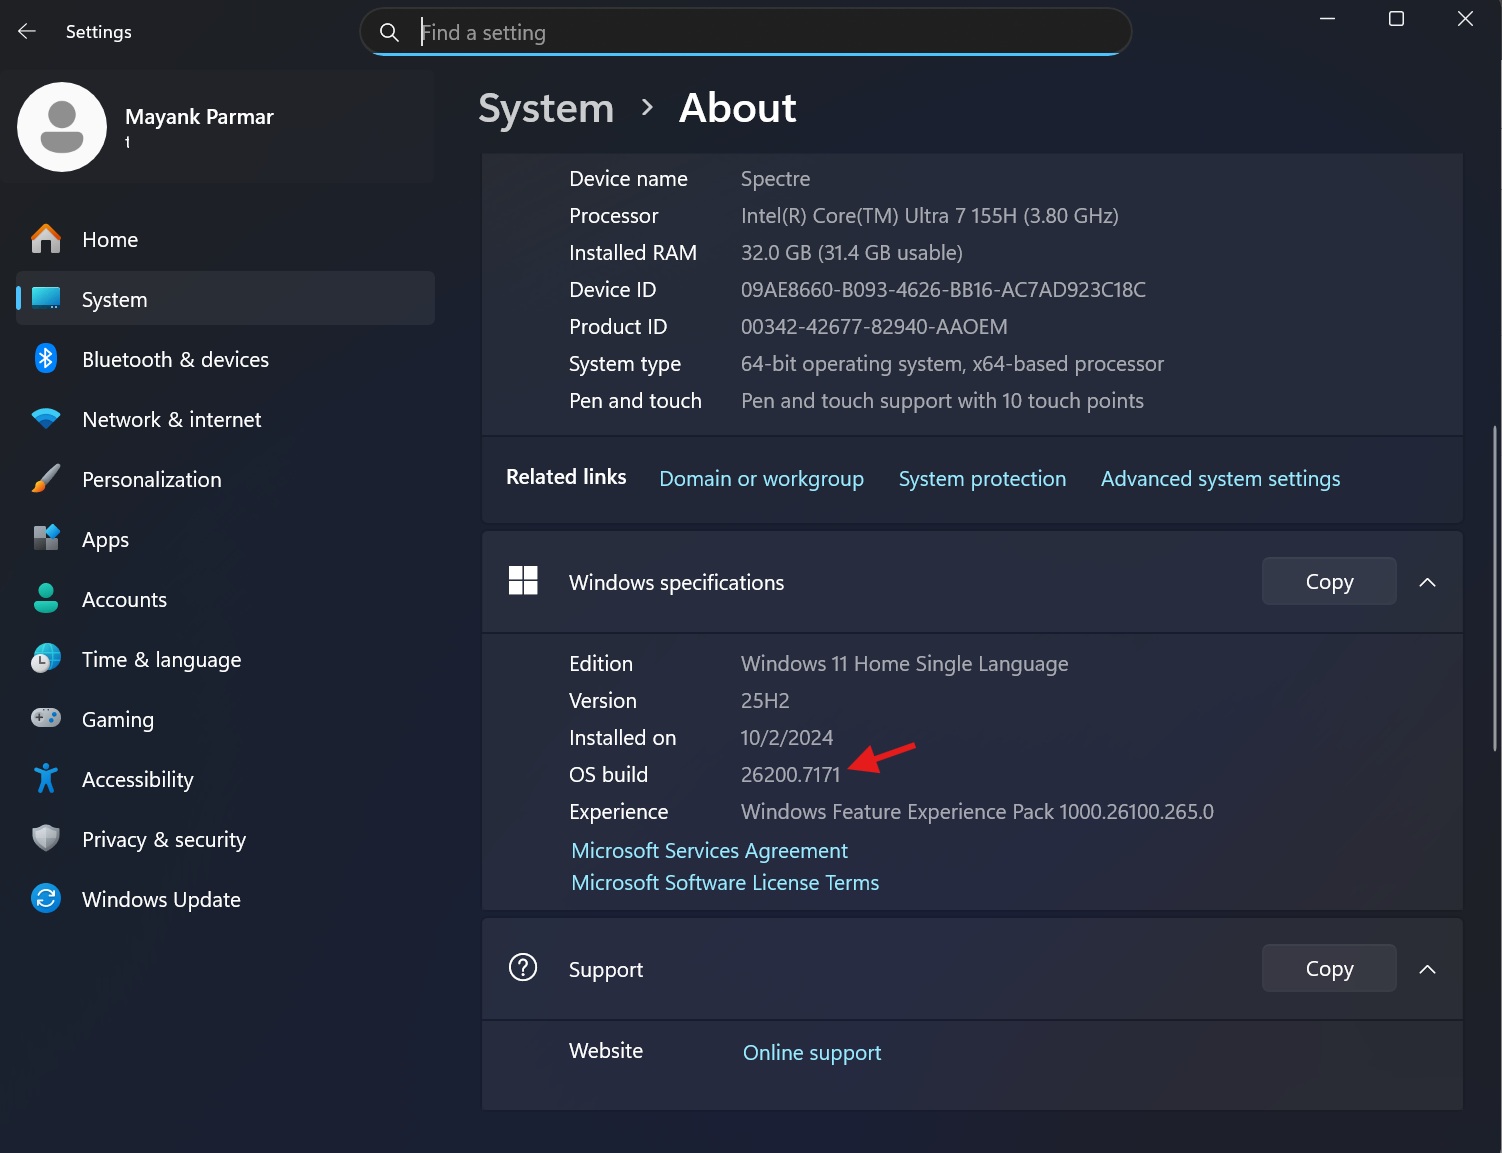Open Bluetooth & devices settings
This screenshot has height=1153, width=1502.
tap(175, 359)
